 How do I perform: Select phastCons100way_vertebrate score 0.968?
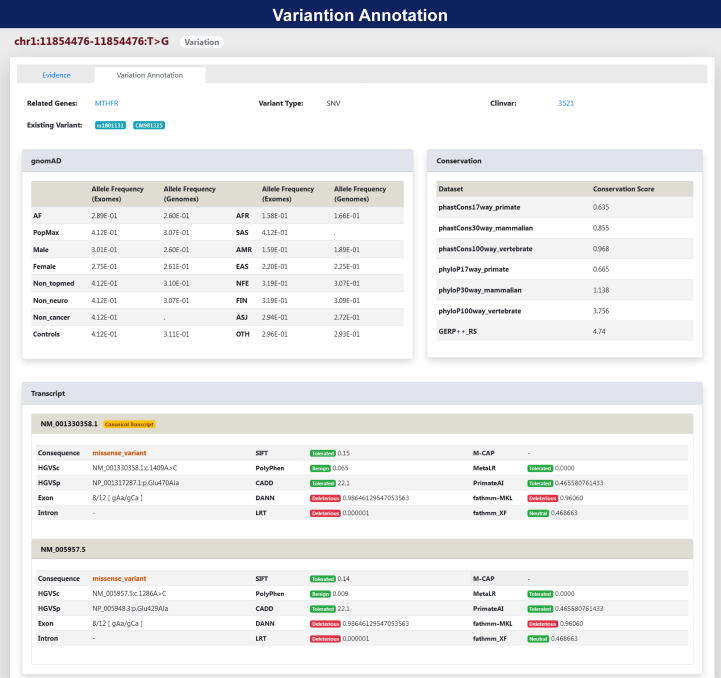pyautogui.click(x=601, y=249)
